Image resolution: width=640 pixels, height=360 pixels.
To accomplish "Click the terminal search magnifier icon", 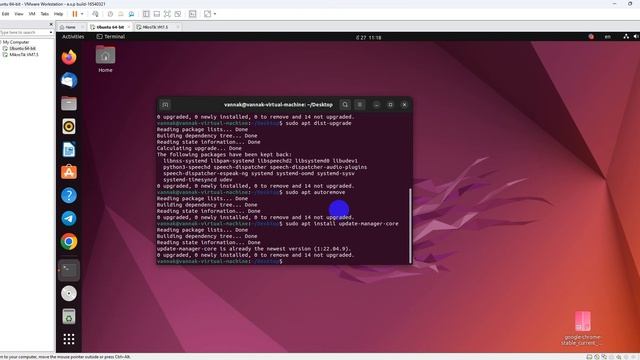I will (x=345, y=105).
